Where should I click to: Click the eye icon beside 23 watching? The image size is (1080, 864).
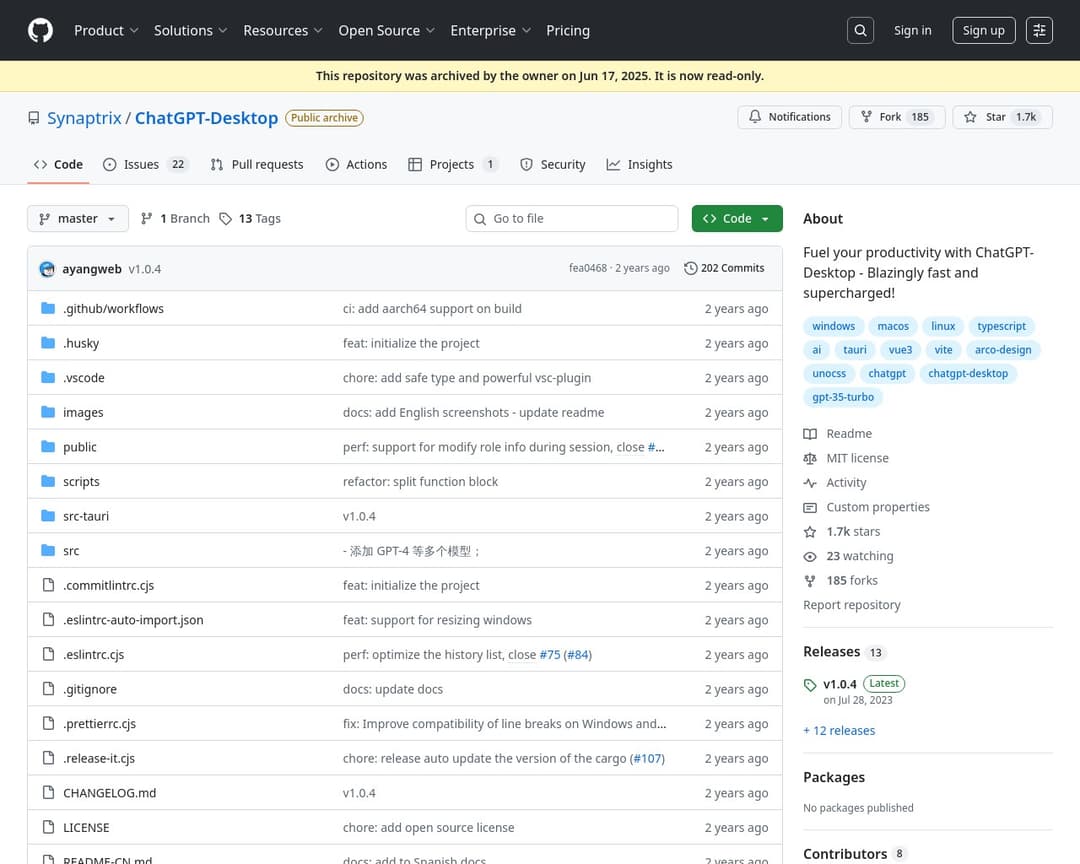(x=811, y=556)
